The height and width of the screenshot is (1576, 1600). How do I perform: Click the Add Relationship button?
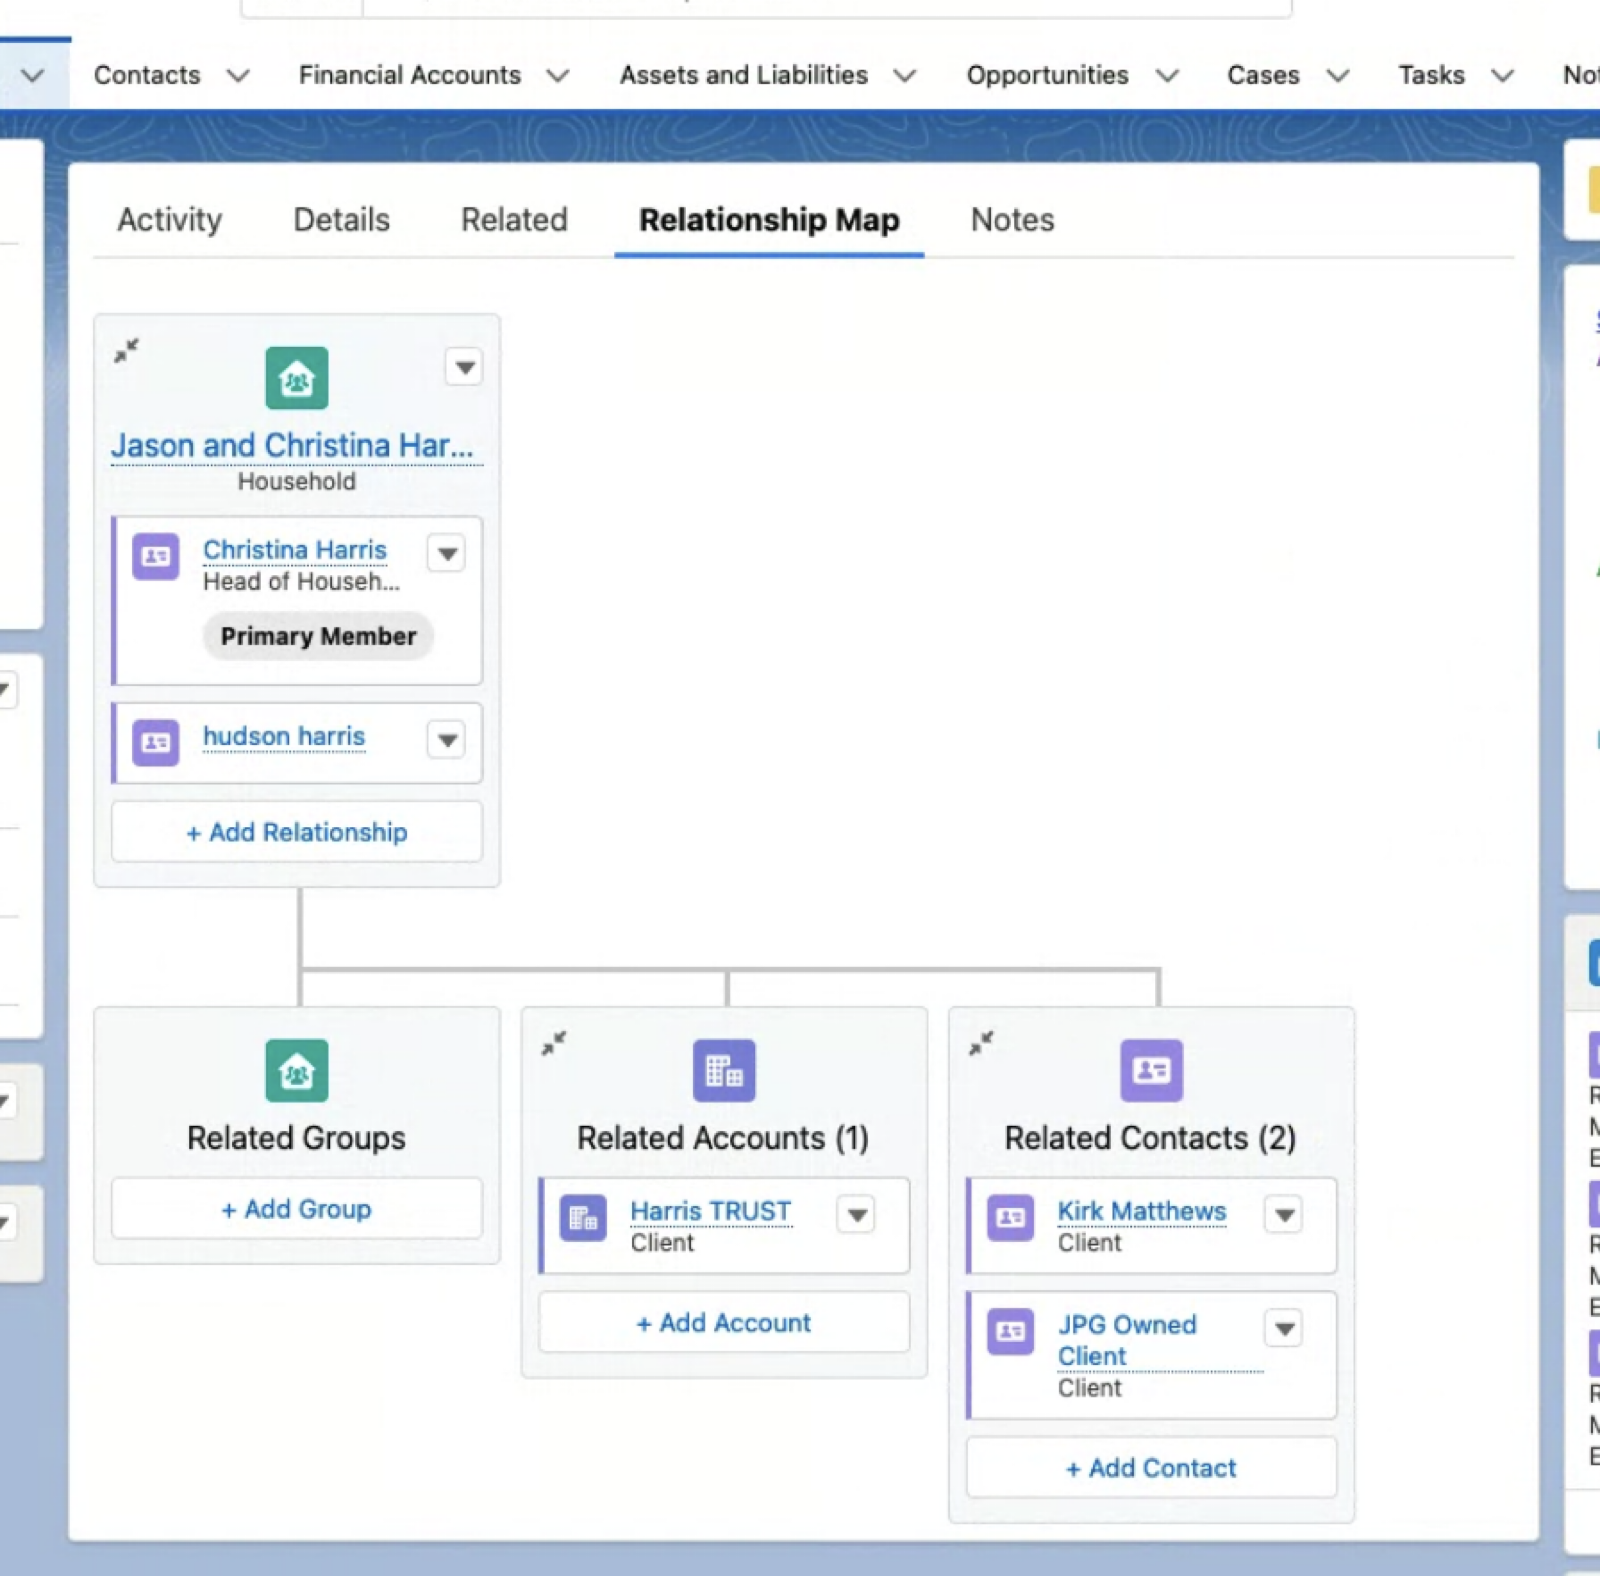click(x=297, y=832)
